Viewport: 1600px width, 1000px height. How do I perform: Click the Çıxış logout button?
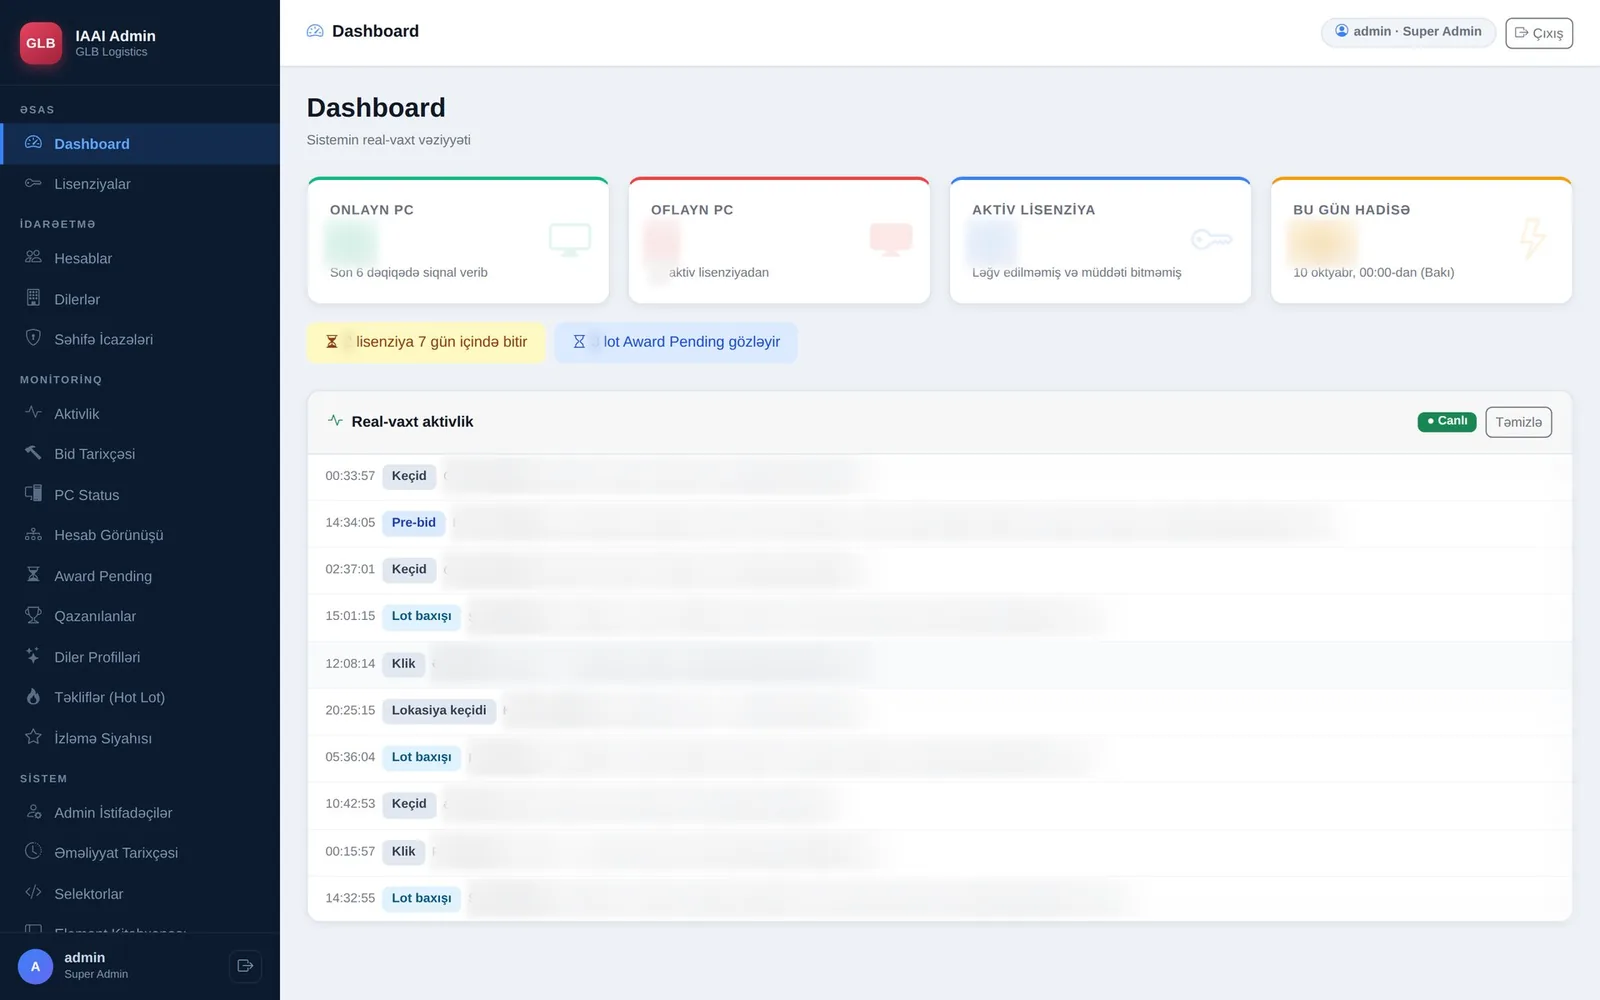click(x=1539, y=33)
